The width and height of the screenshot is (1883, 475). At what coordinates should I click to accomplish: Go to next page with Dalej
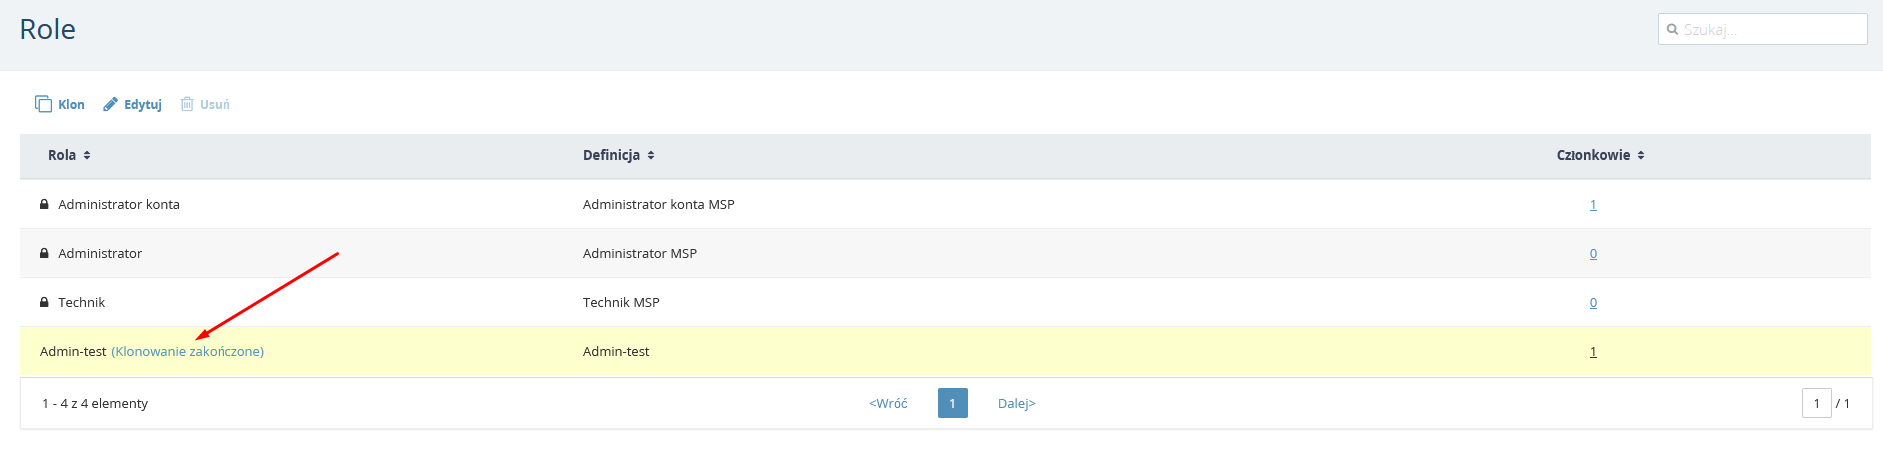[x=1017, y=403]
